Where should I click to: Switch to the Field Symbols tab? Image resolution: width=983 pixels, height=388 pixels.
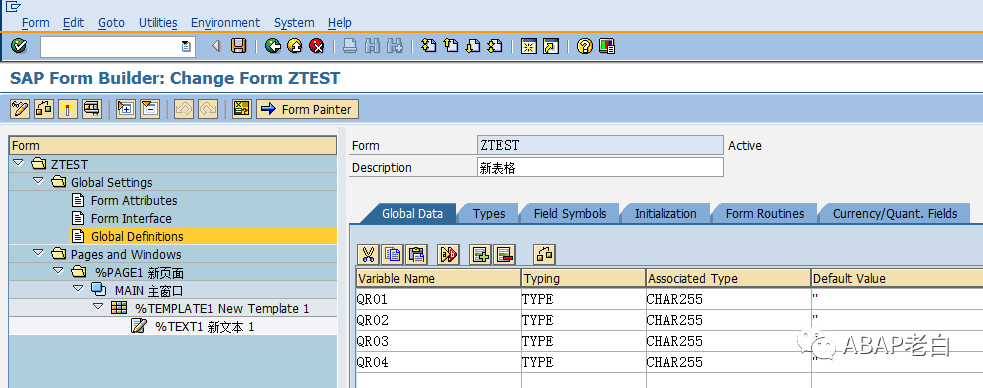point(570,214)
